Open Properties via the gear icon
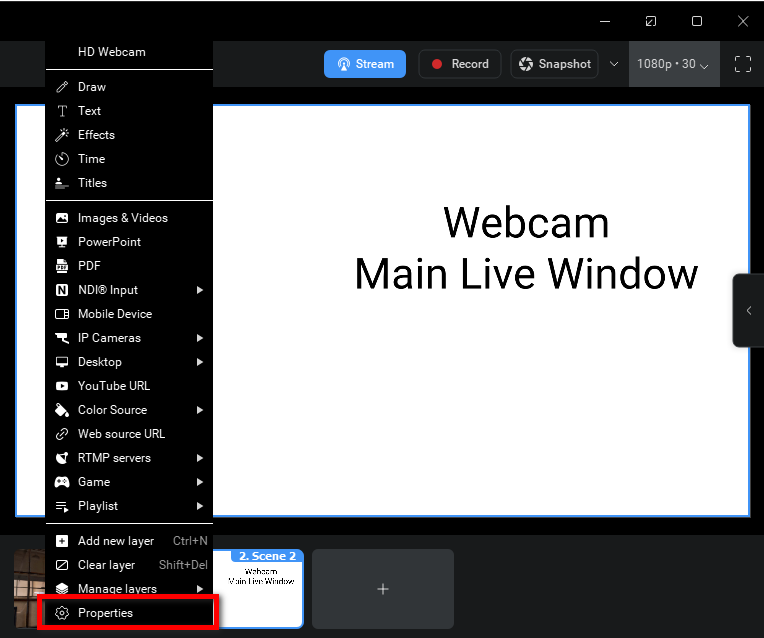This screenshot has height=638, width=764. (62, 613)
